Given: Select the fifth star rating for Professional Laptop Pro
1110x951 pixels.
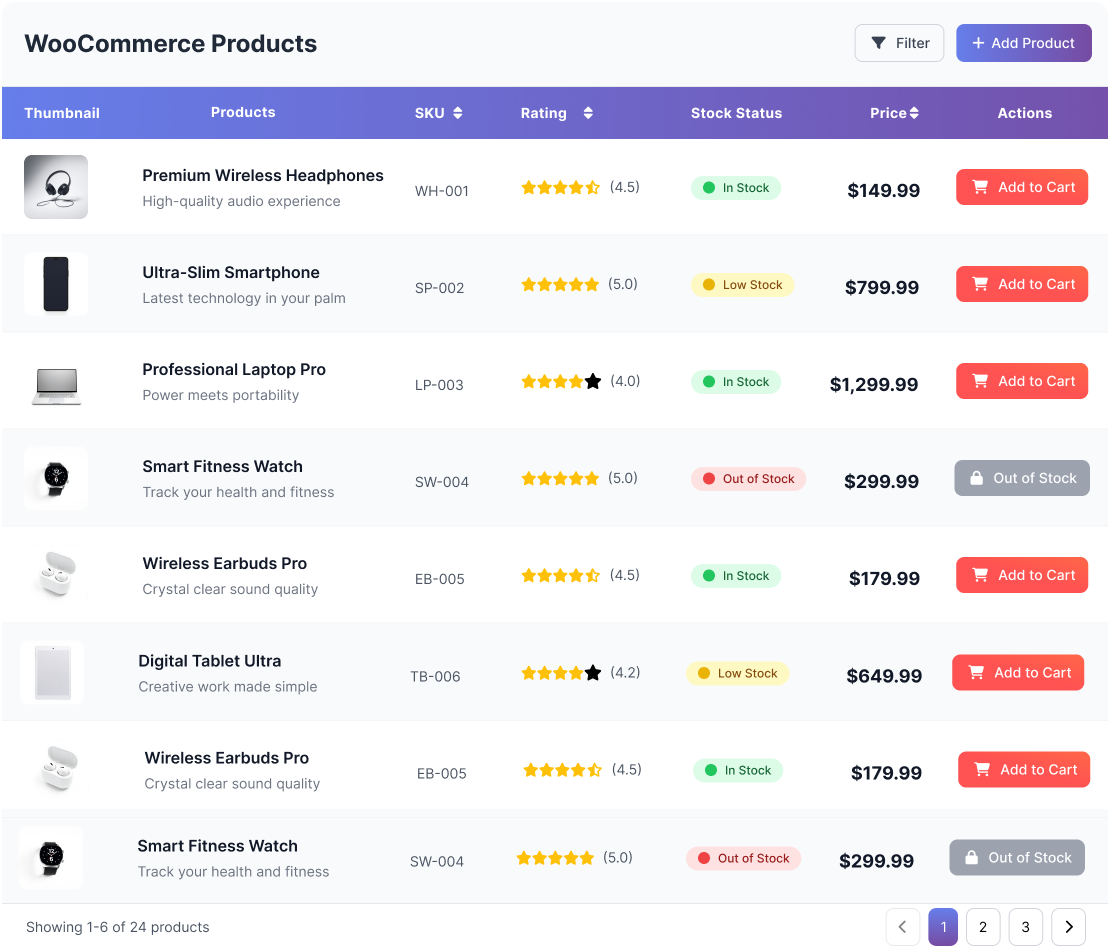Looking at the screenshot, I should (x=593, y=381).
